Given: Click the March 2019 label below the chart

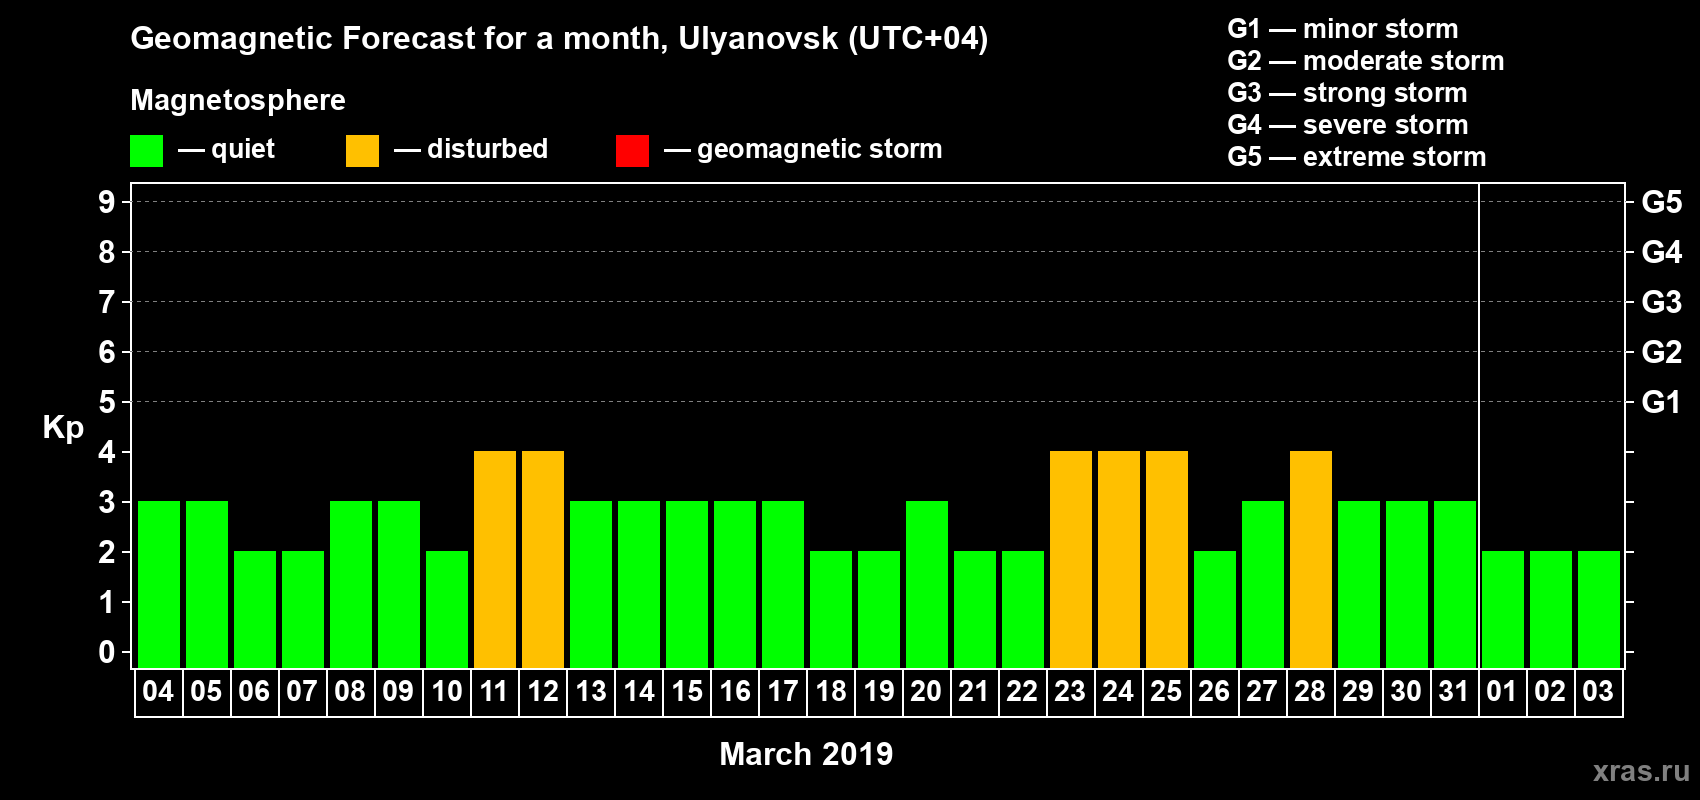Looking at the screenshot, I should (806, 754).
